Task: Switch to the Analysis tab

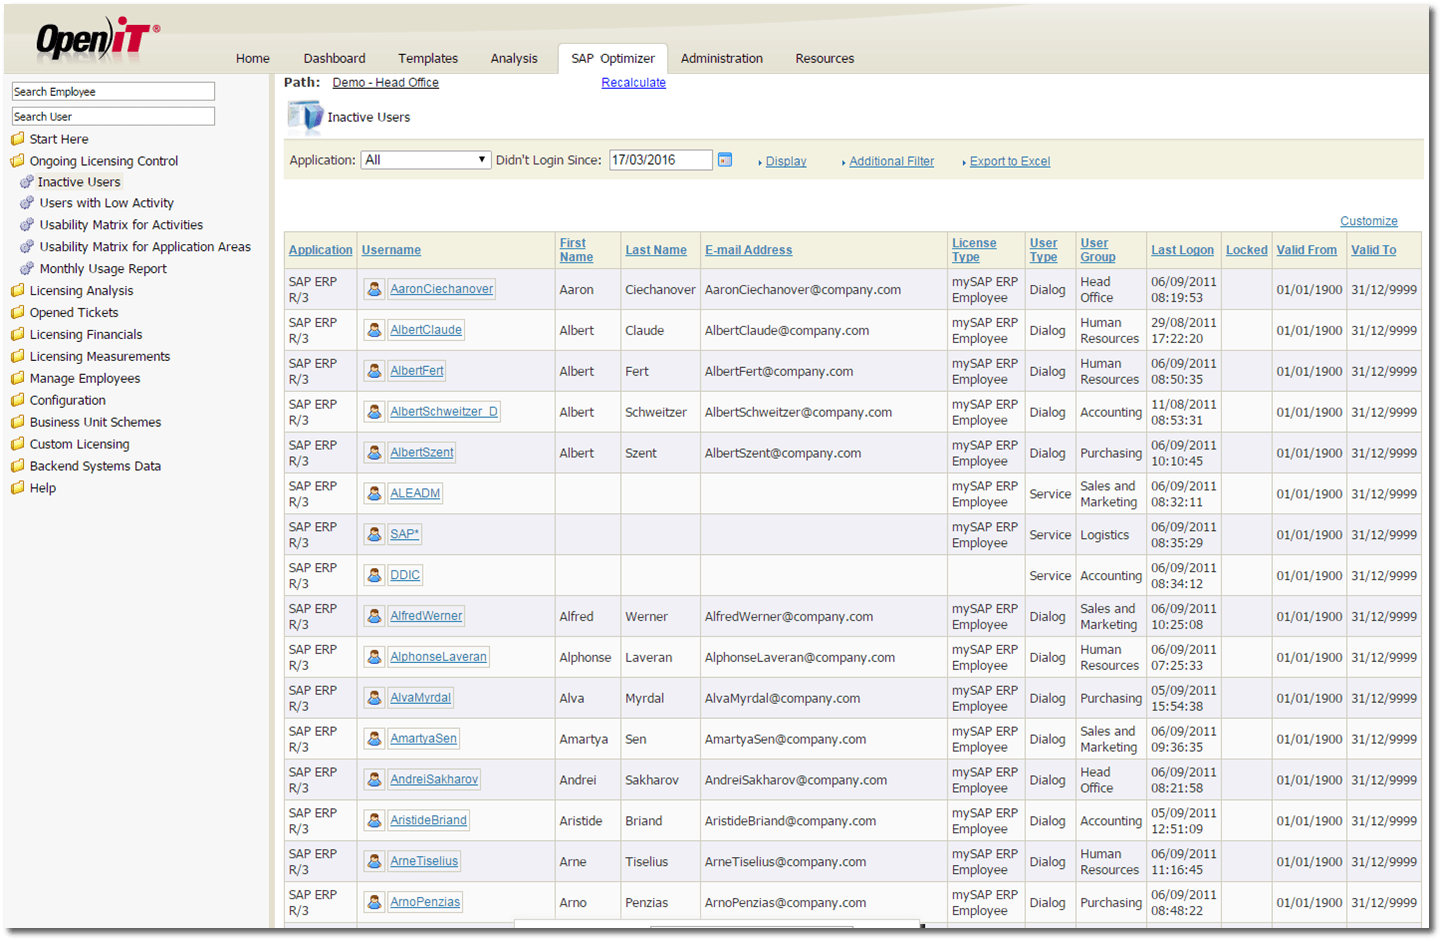Action: pyautogui.click(x=514, y=59)
